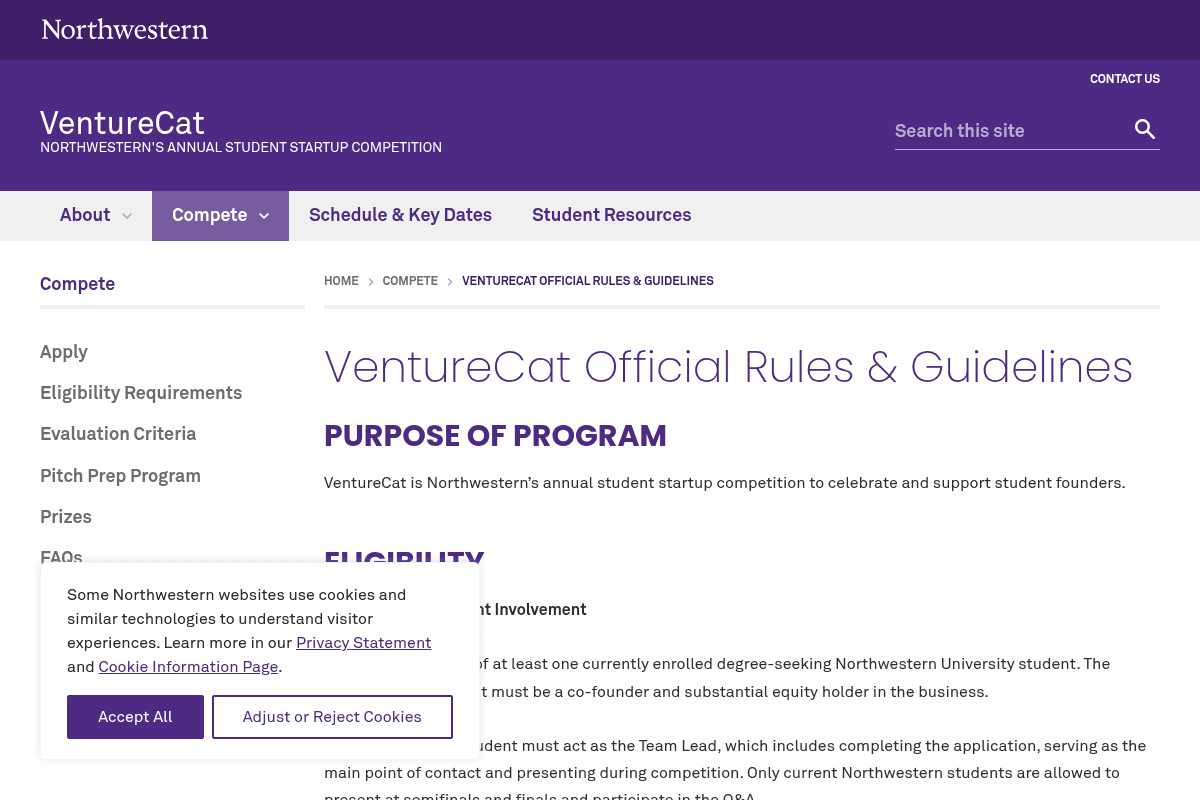Open Prizes sidebar link
The height and width of the screenshot is (800, 1200).
point(66,517)
